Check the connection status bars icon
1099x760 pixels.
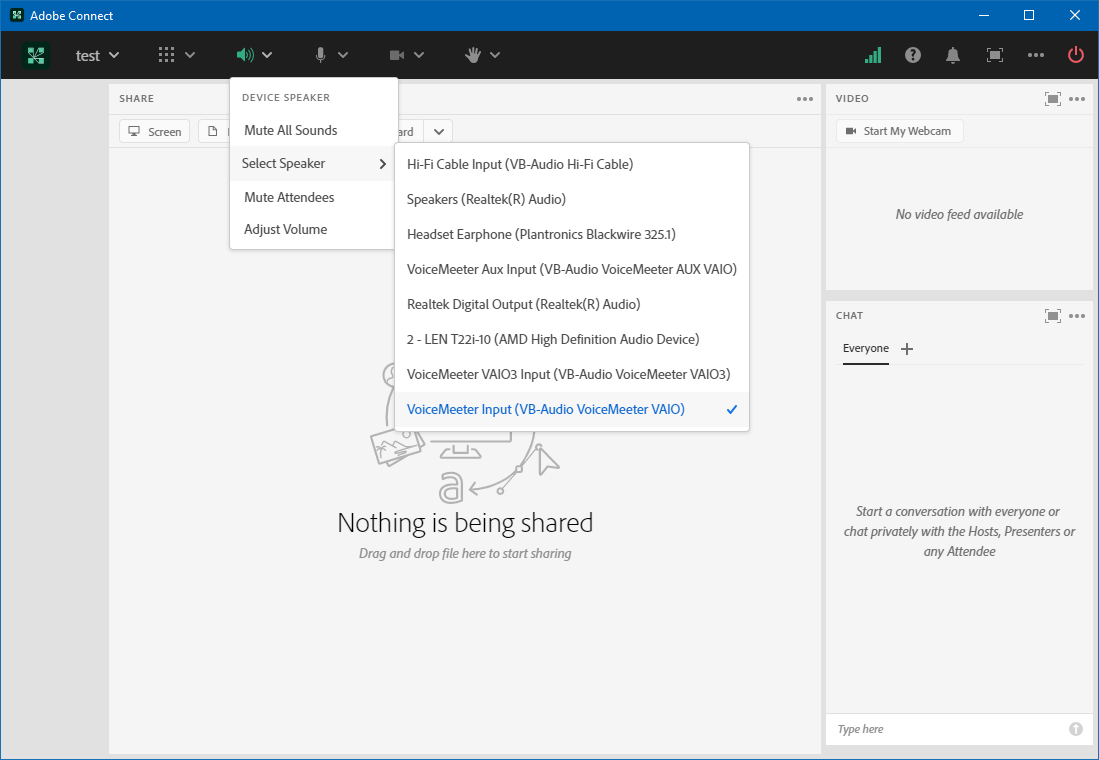click(873, 55)
